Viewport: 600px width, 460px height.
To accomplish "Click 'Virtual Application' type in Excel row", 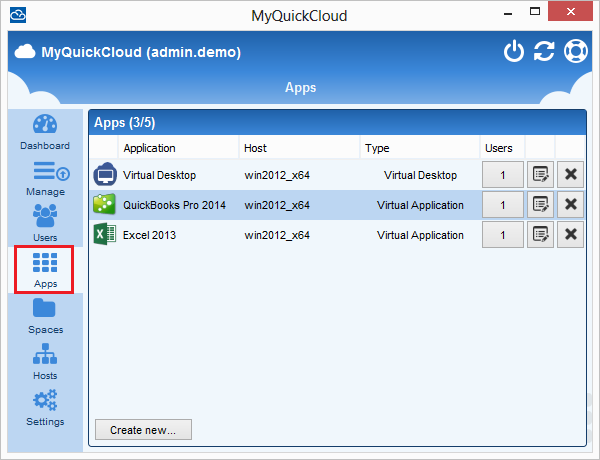I will tap(420, 235).
